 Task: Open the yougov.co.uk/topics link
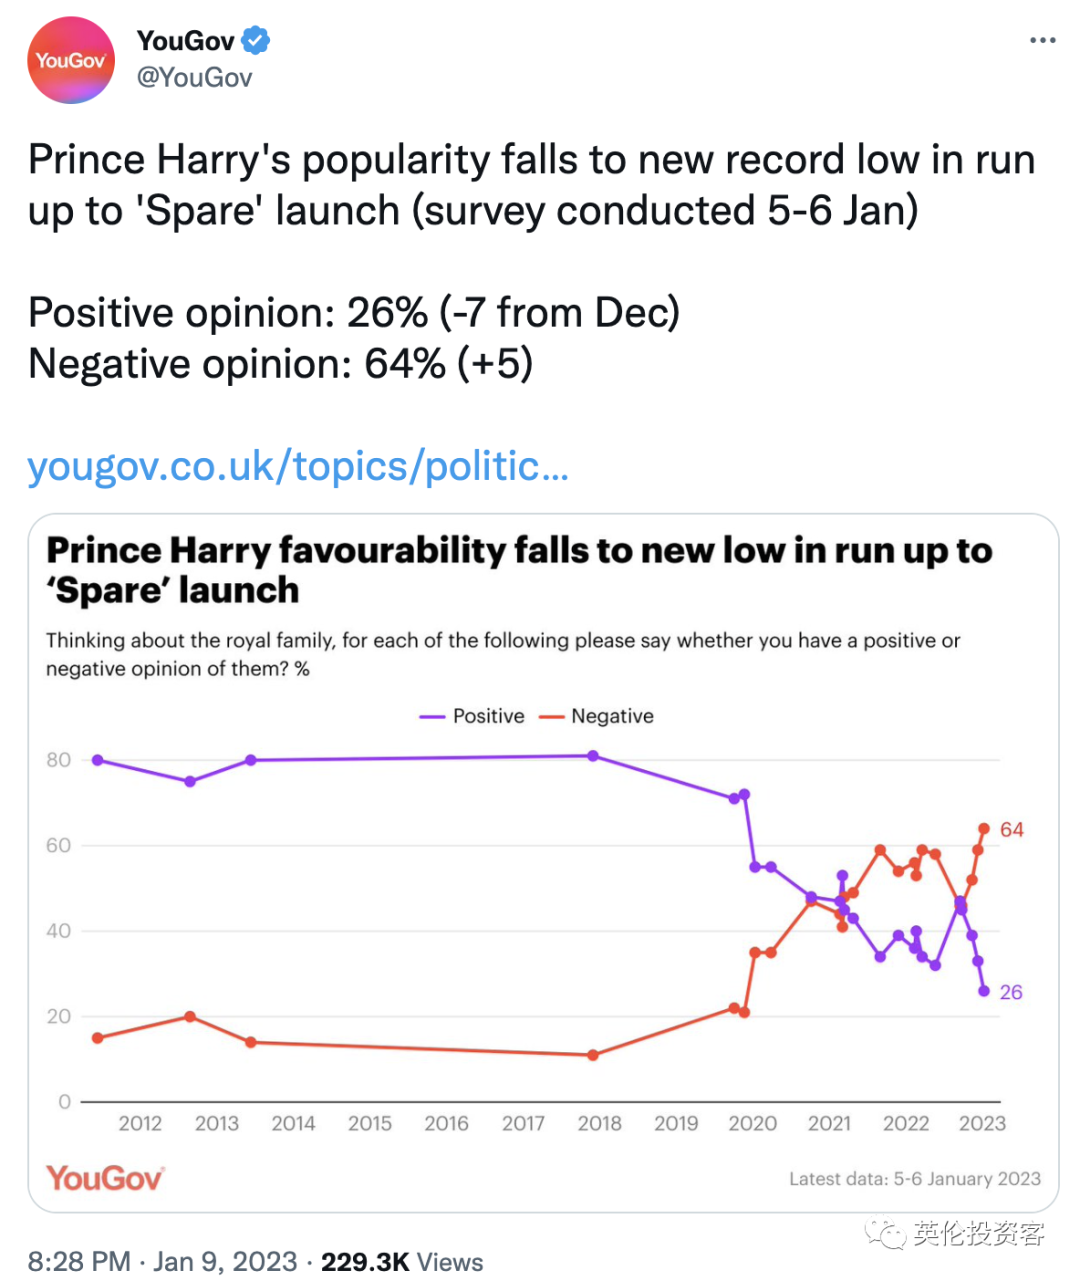tap(298, 466)
